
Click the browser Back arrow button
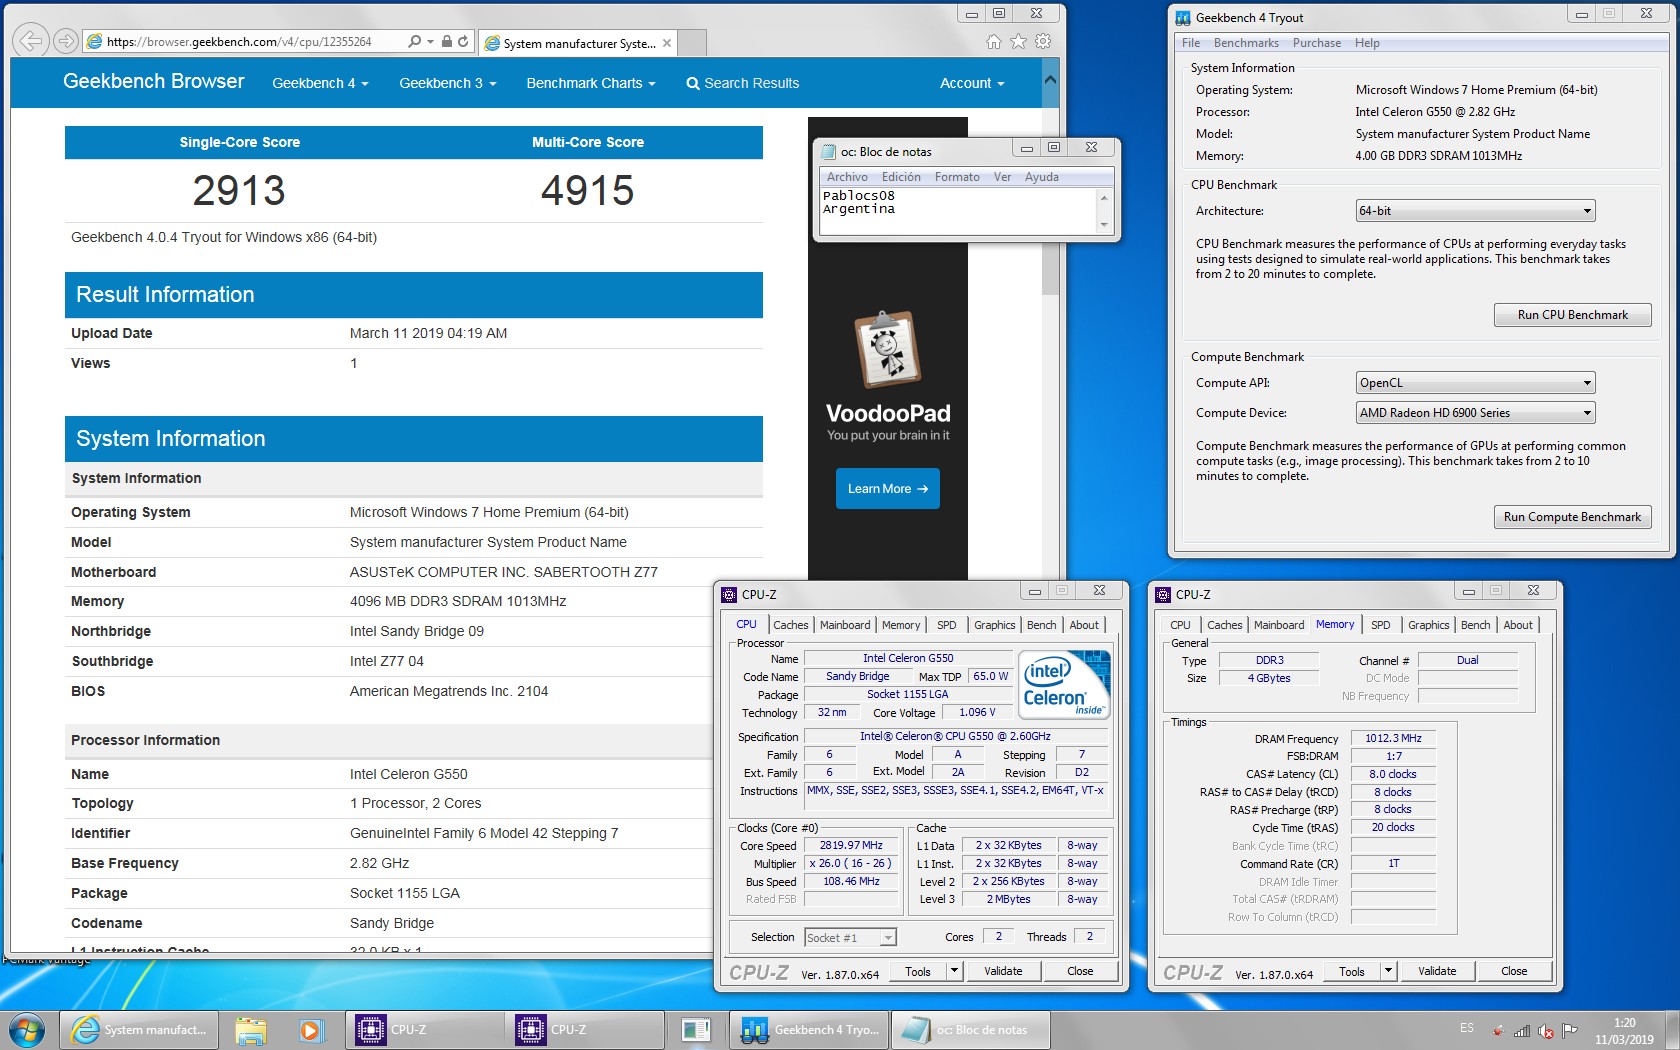31,41
